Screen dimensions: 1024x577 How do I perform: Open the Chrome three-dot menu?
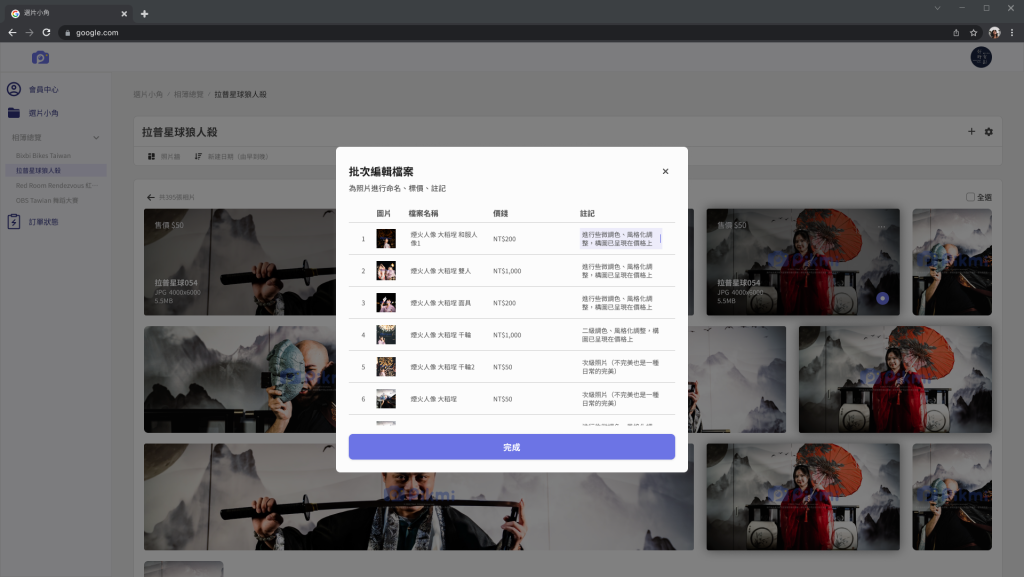pos(1011,32)
